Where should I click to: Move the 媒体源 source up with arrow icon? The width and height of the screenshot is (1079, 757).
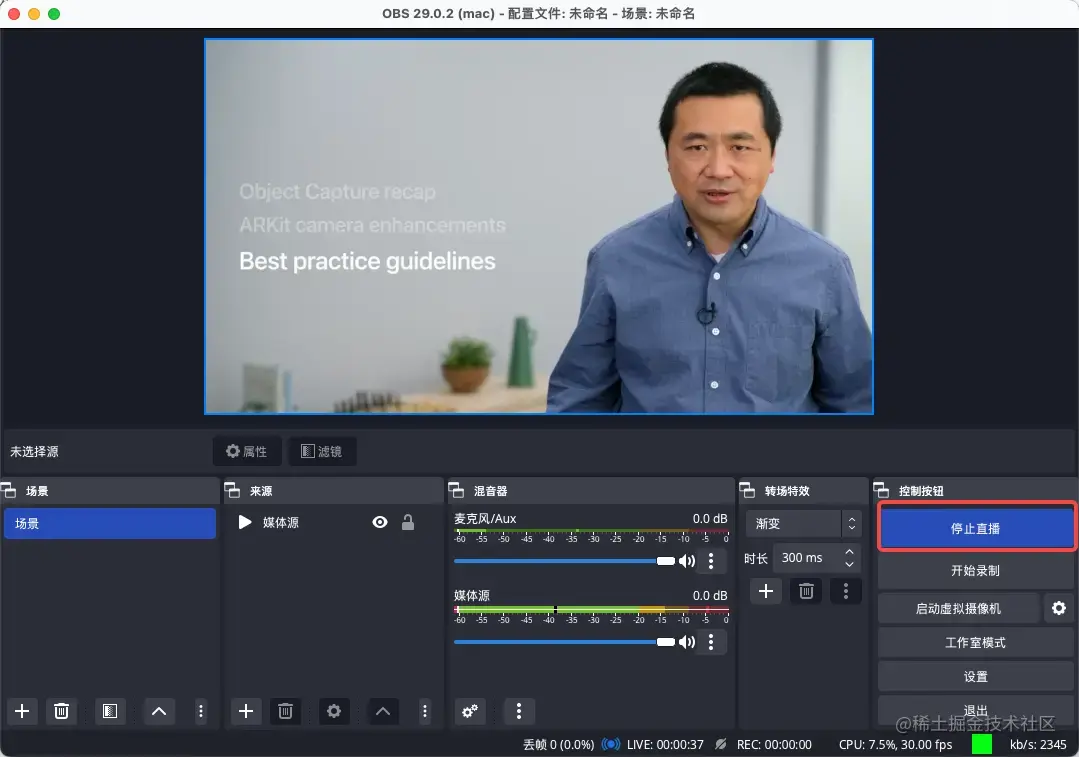pyautogui.click(x=383, y=711)
